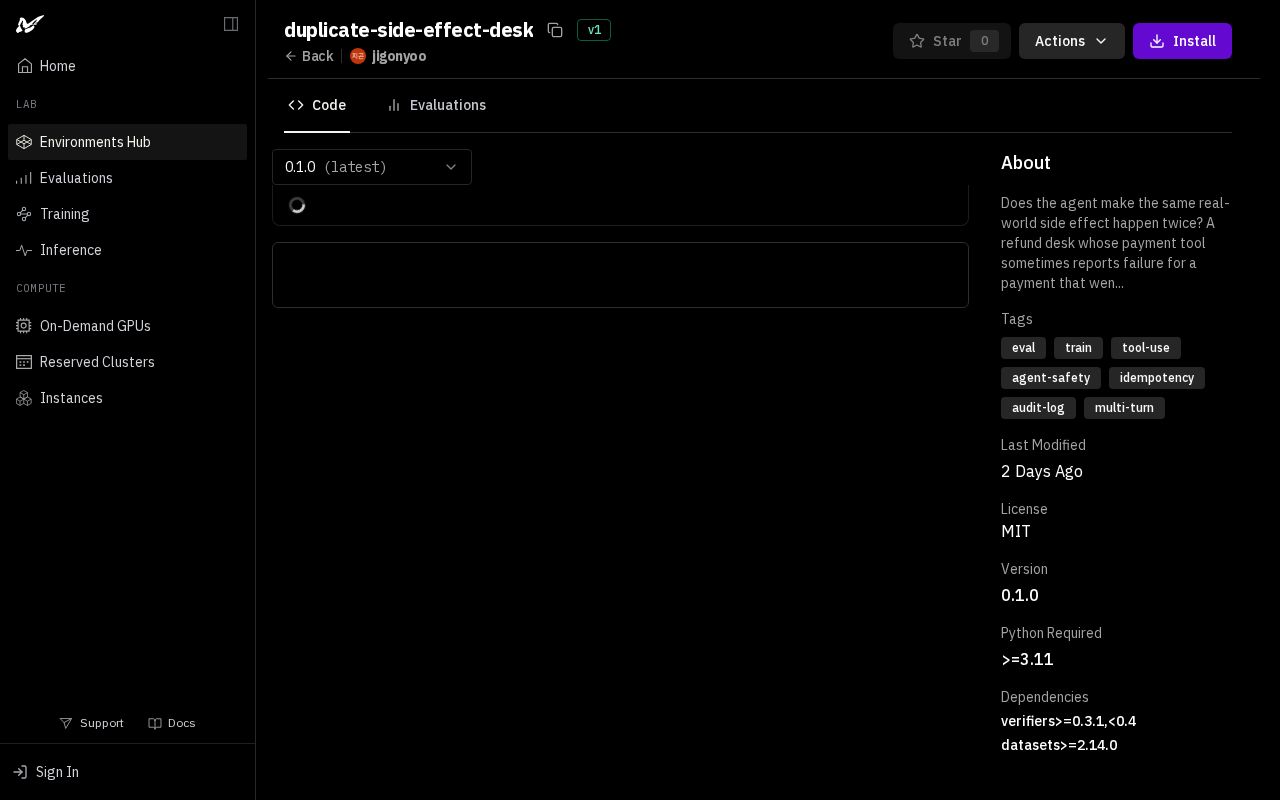The height and width of the screenshot is (800, 1280).
Task: Select the train tag
Action: click(x=1078, y=348)
